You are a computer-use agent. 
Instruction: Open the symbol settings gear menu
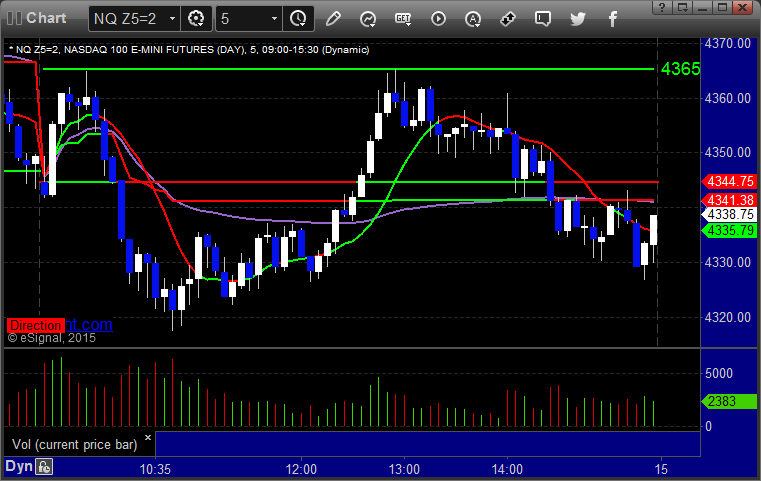point(196,19)
